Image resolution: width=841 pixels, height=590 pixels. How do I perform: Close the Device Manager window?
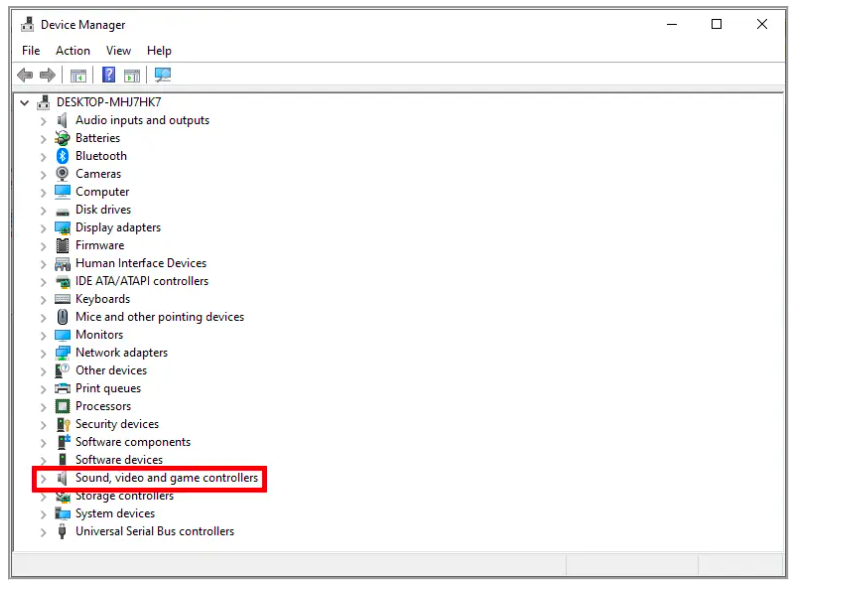pyautogui.click(x=762, y=24)
